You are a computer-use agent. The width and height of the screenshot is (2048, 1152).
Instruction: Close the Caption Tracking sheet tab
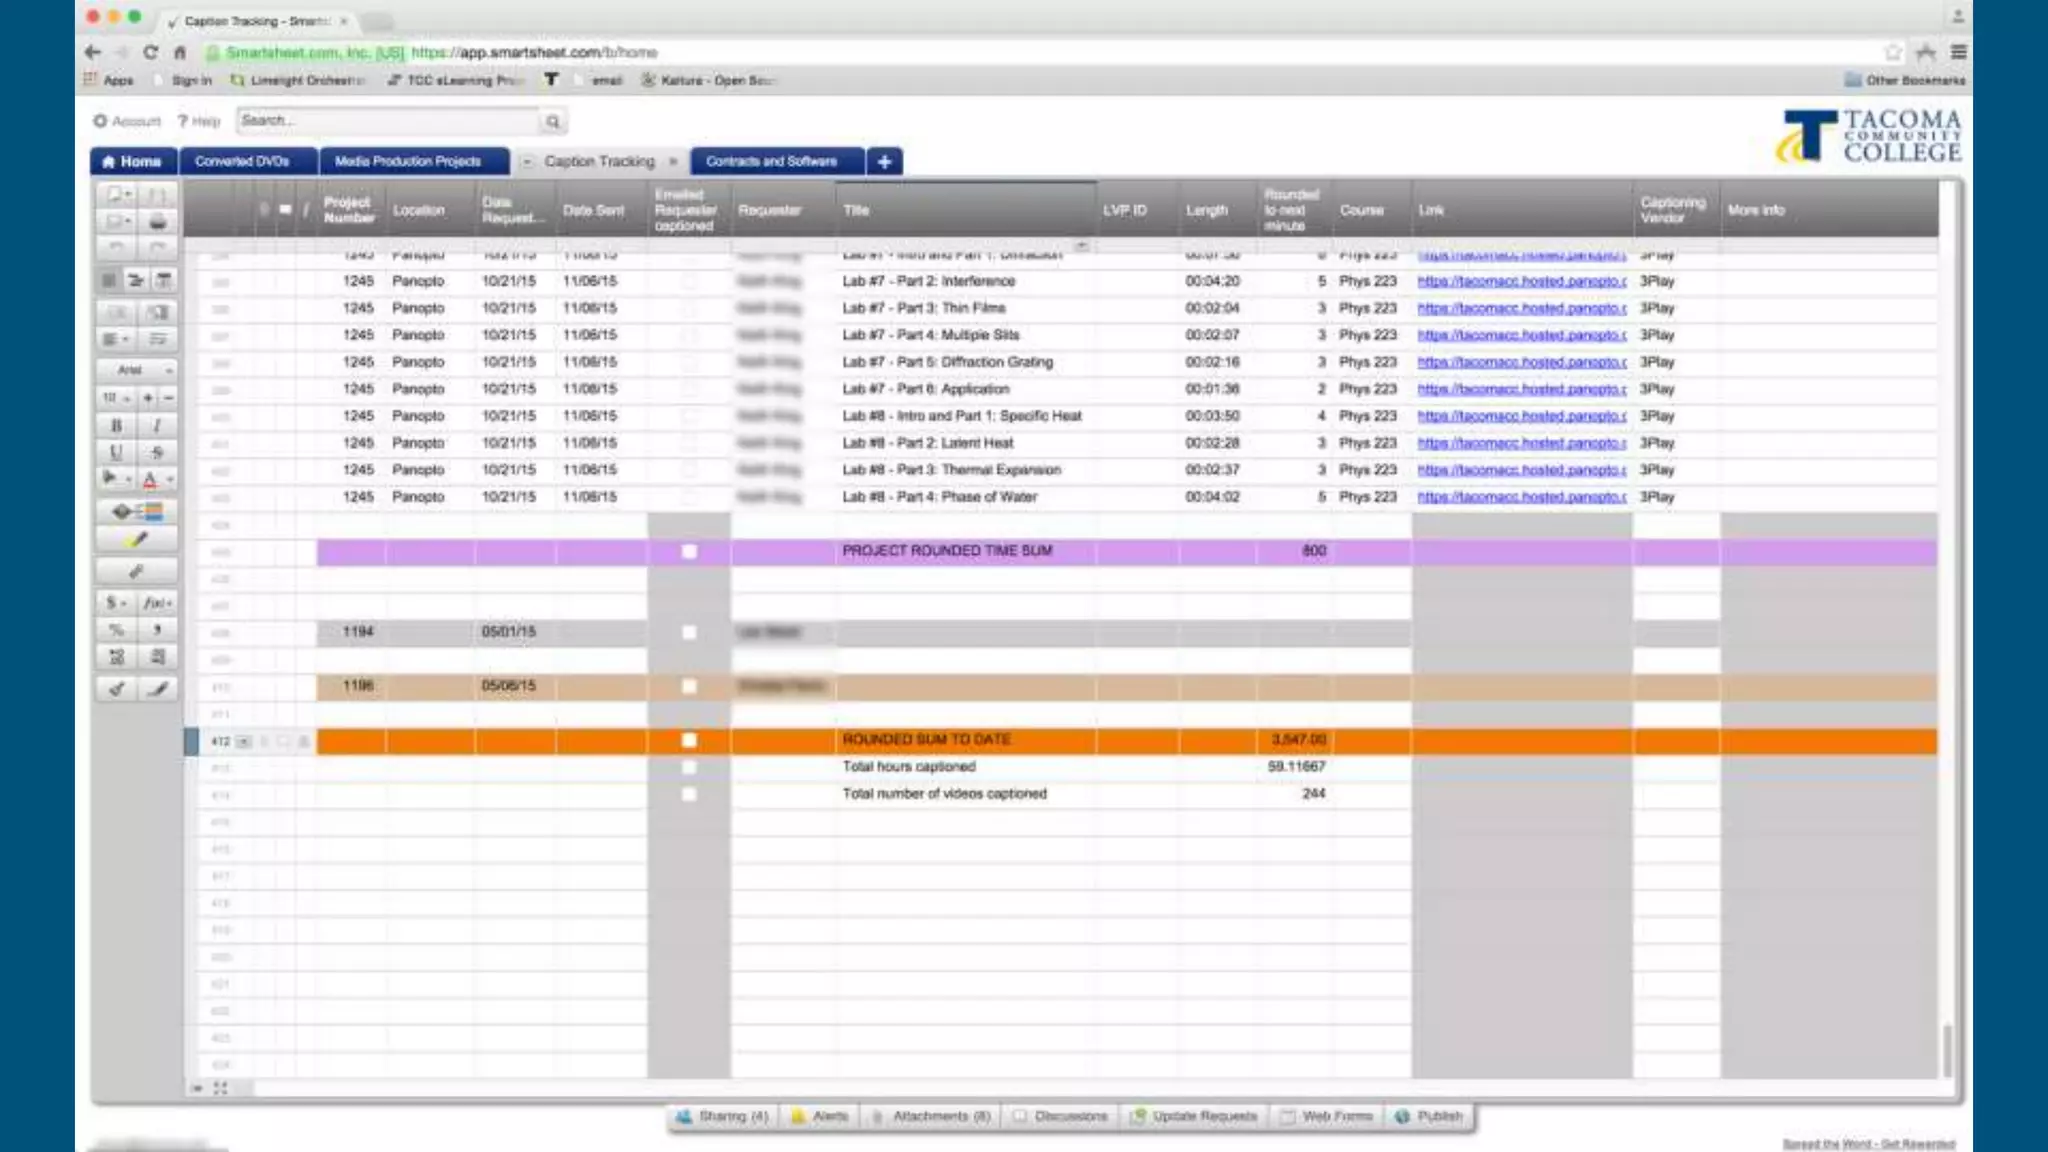click(673, 161)
